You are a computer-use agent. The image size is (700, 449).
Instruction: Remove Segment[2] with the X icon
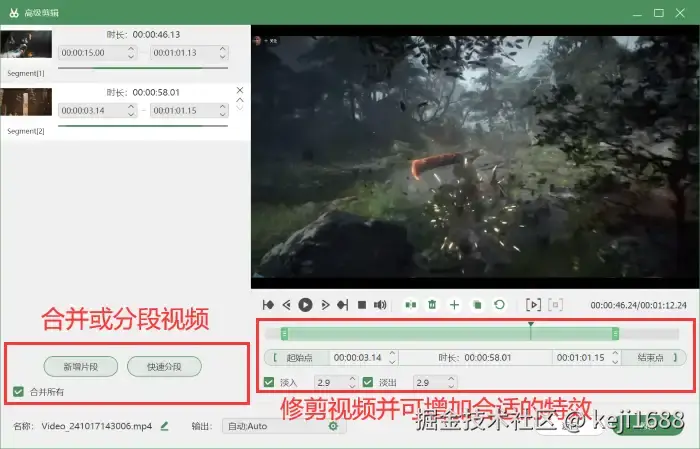[240, 90]
